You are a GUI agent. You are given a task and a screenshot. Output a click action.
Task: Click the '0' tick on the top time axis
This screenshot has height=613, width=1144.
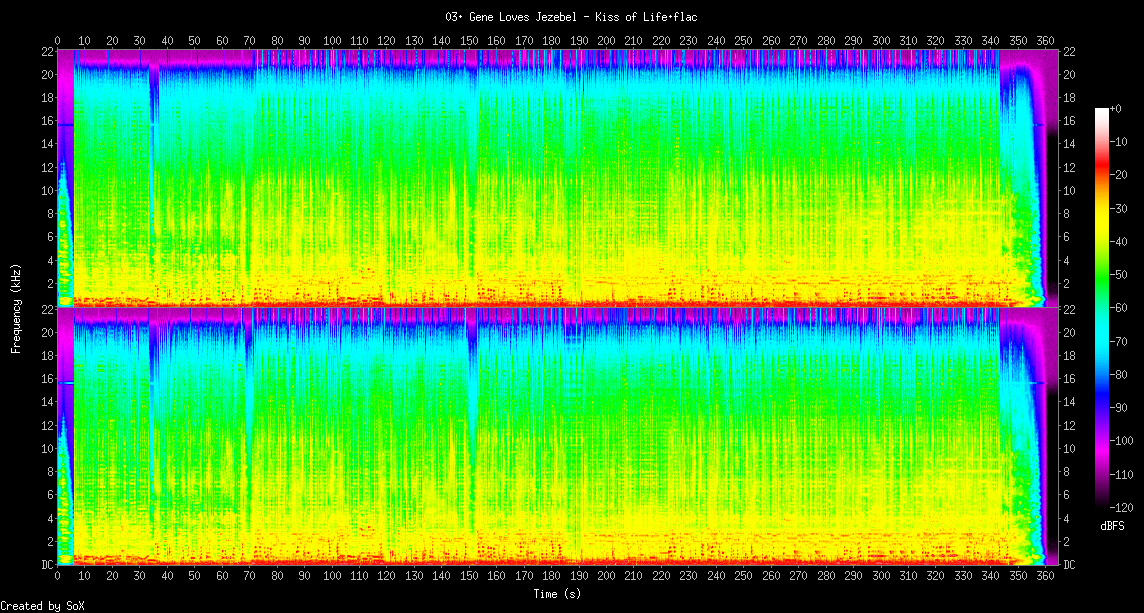58,40
